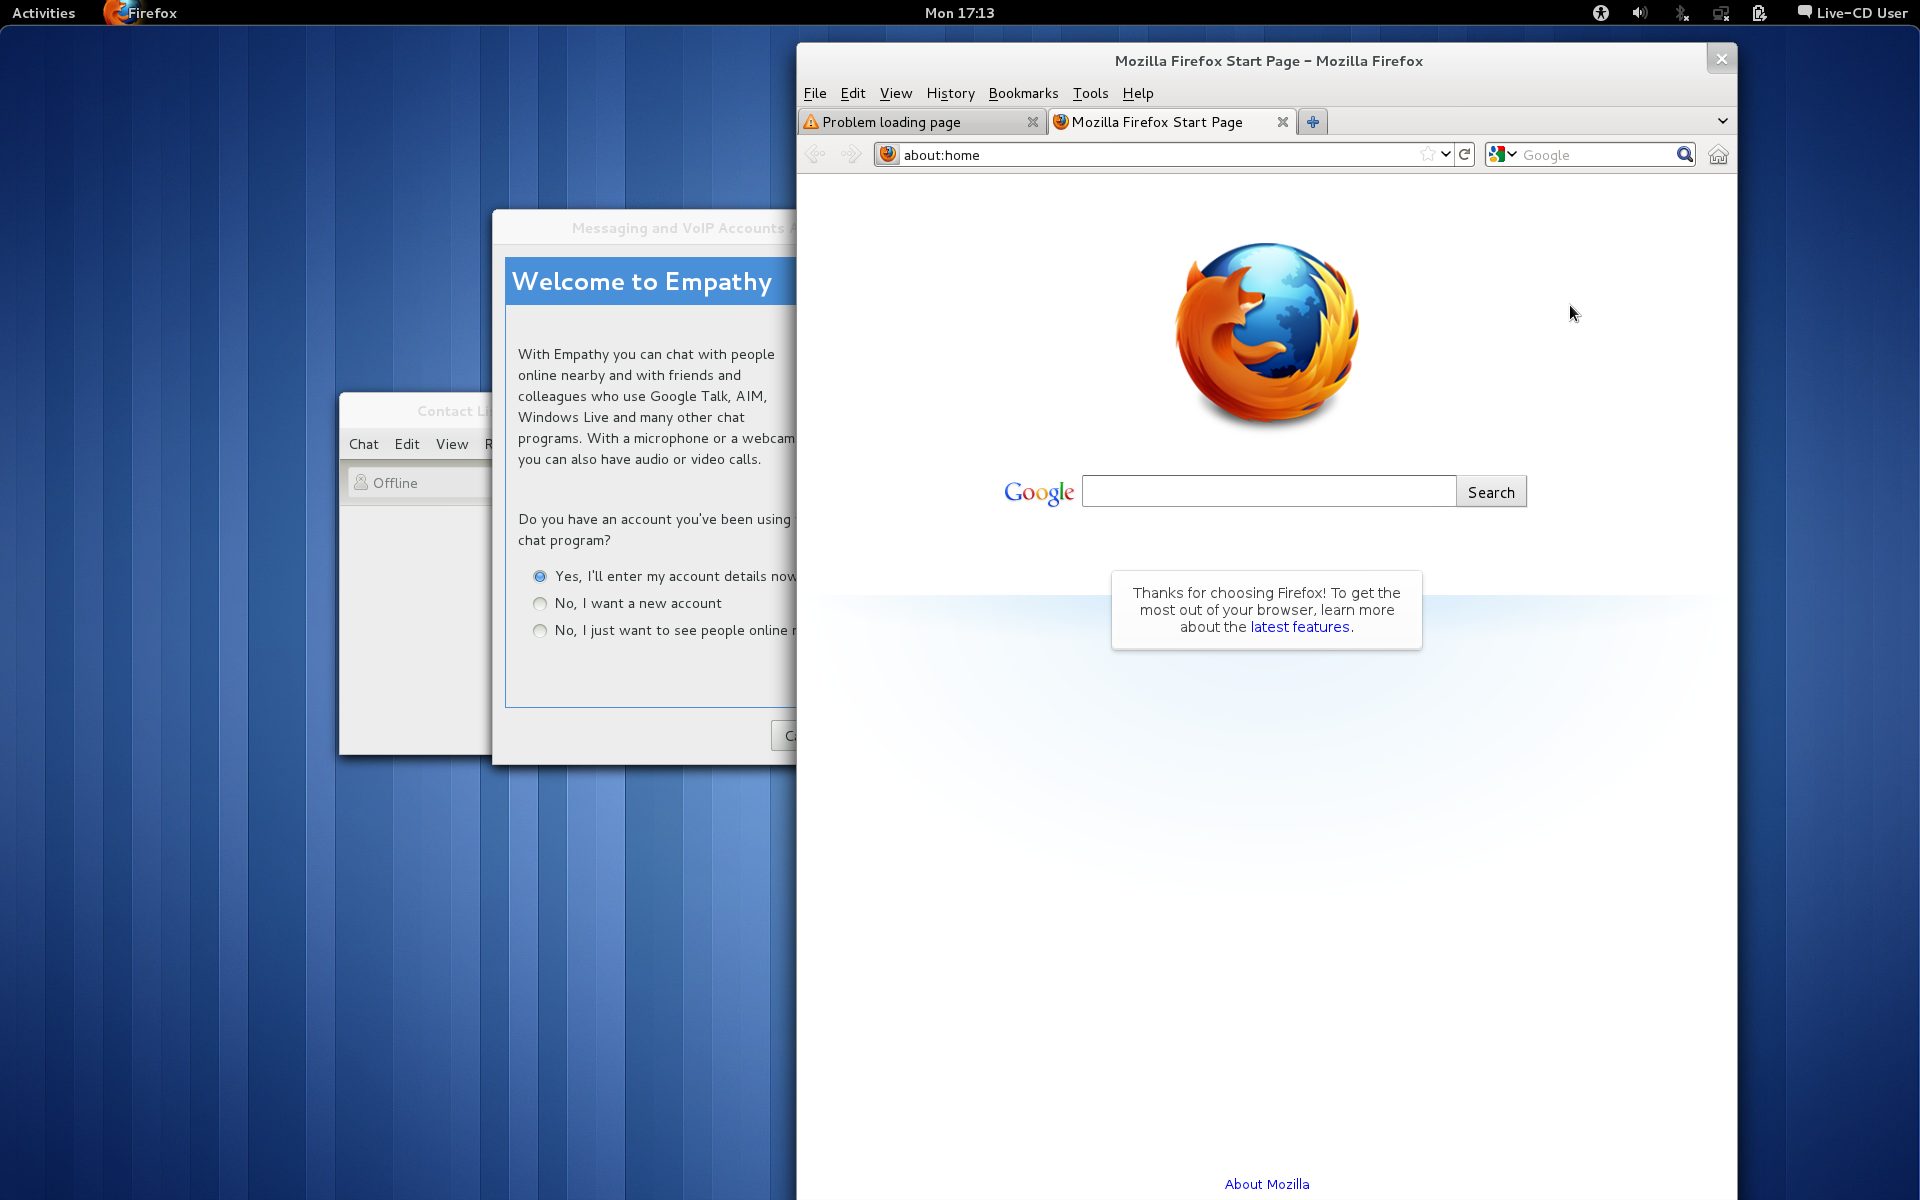Click the Back arrow in Firefox toolbar

tap(815, 154)
